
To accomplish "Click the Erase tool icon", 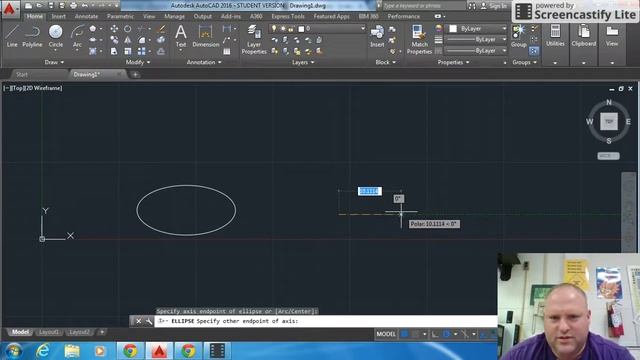I will (162, 29).
